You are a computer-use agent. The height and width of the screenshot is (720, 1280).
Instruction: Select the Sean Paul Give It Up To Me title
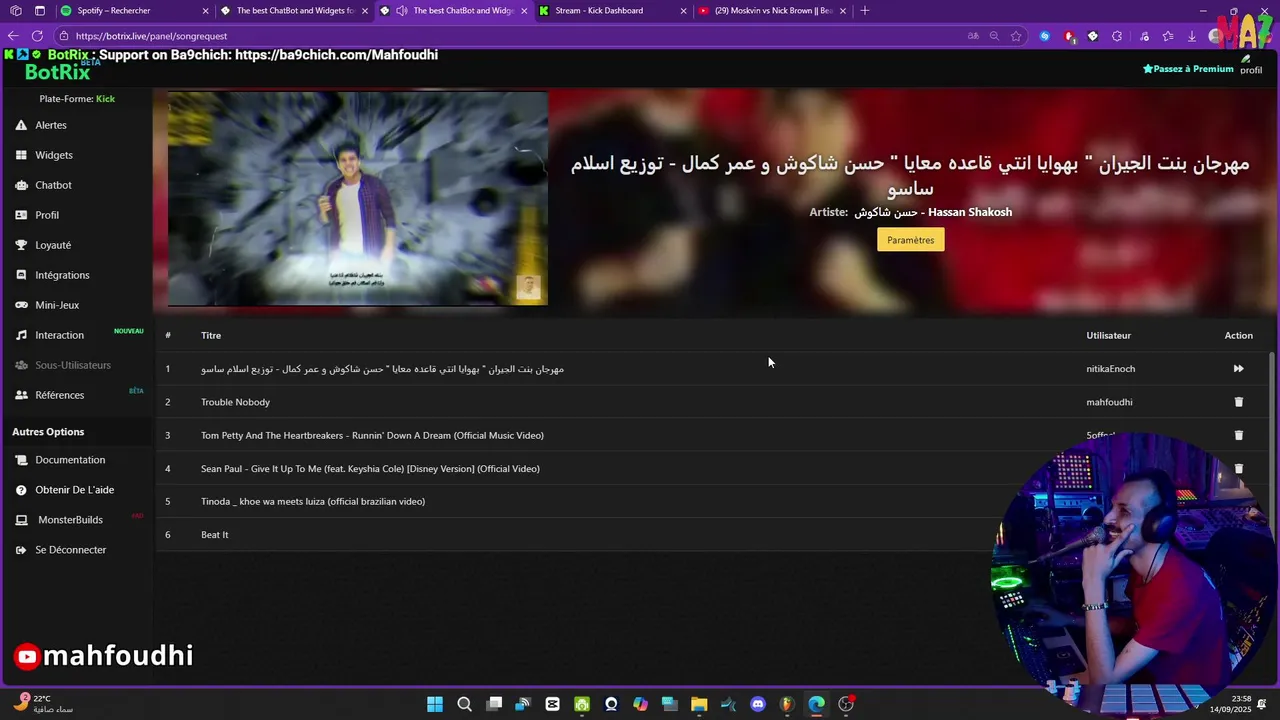click(x=370, y=468)
